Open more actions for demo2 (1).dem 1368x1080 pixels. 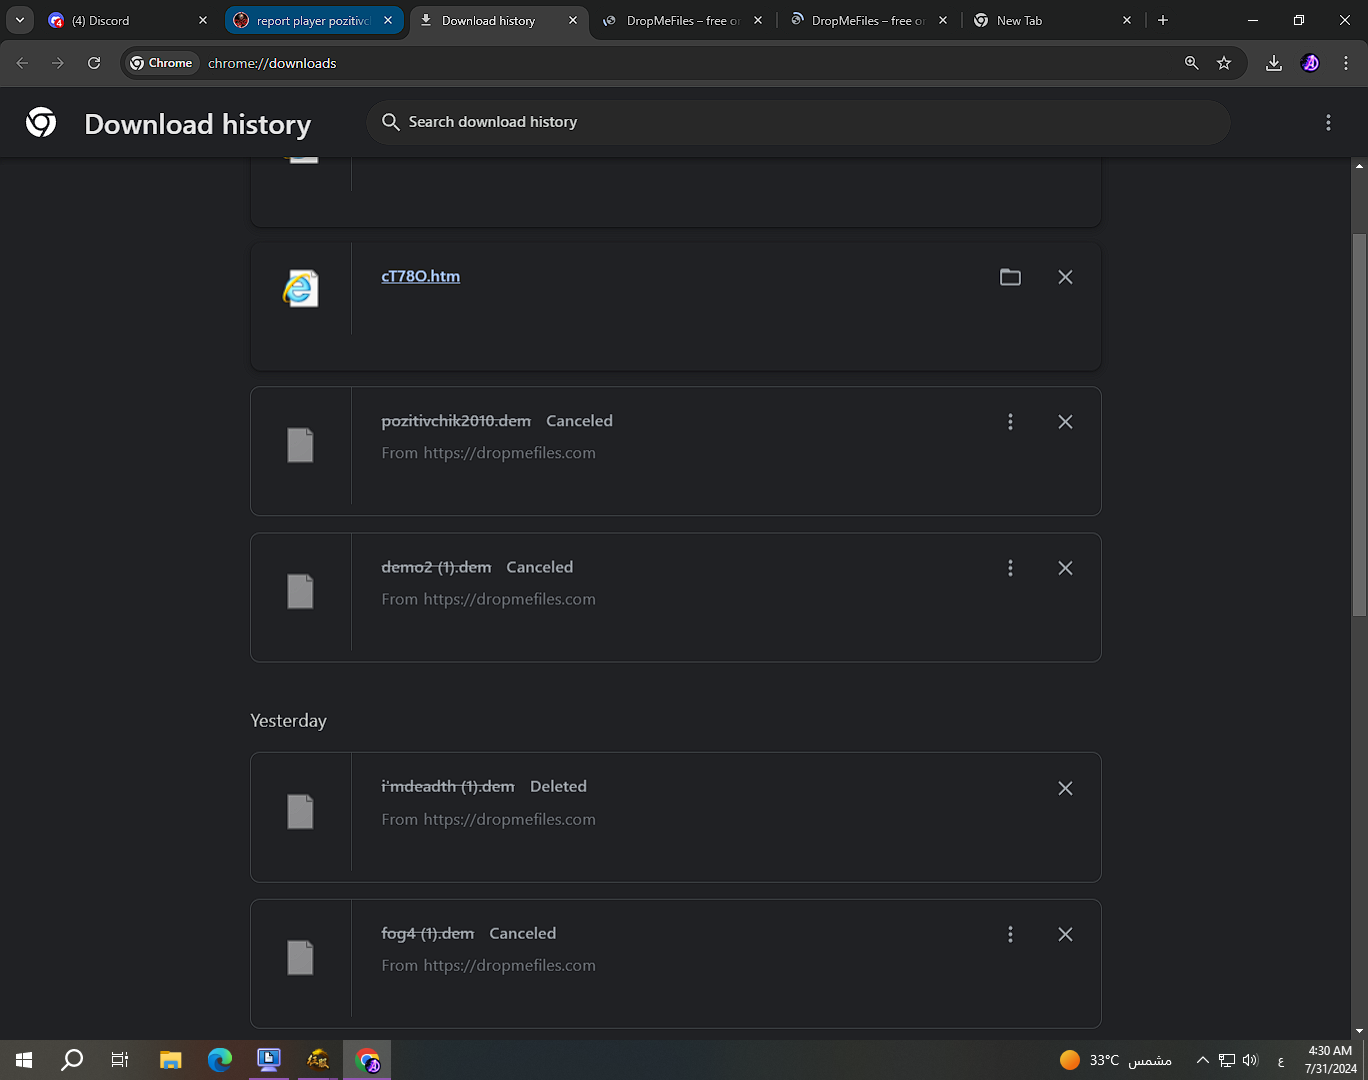pyautogui.click(x=1010, y=568)
